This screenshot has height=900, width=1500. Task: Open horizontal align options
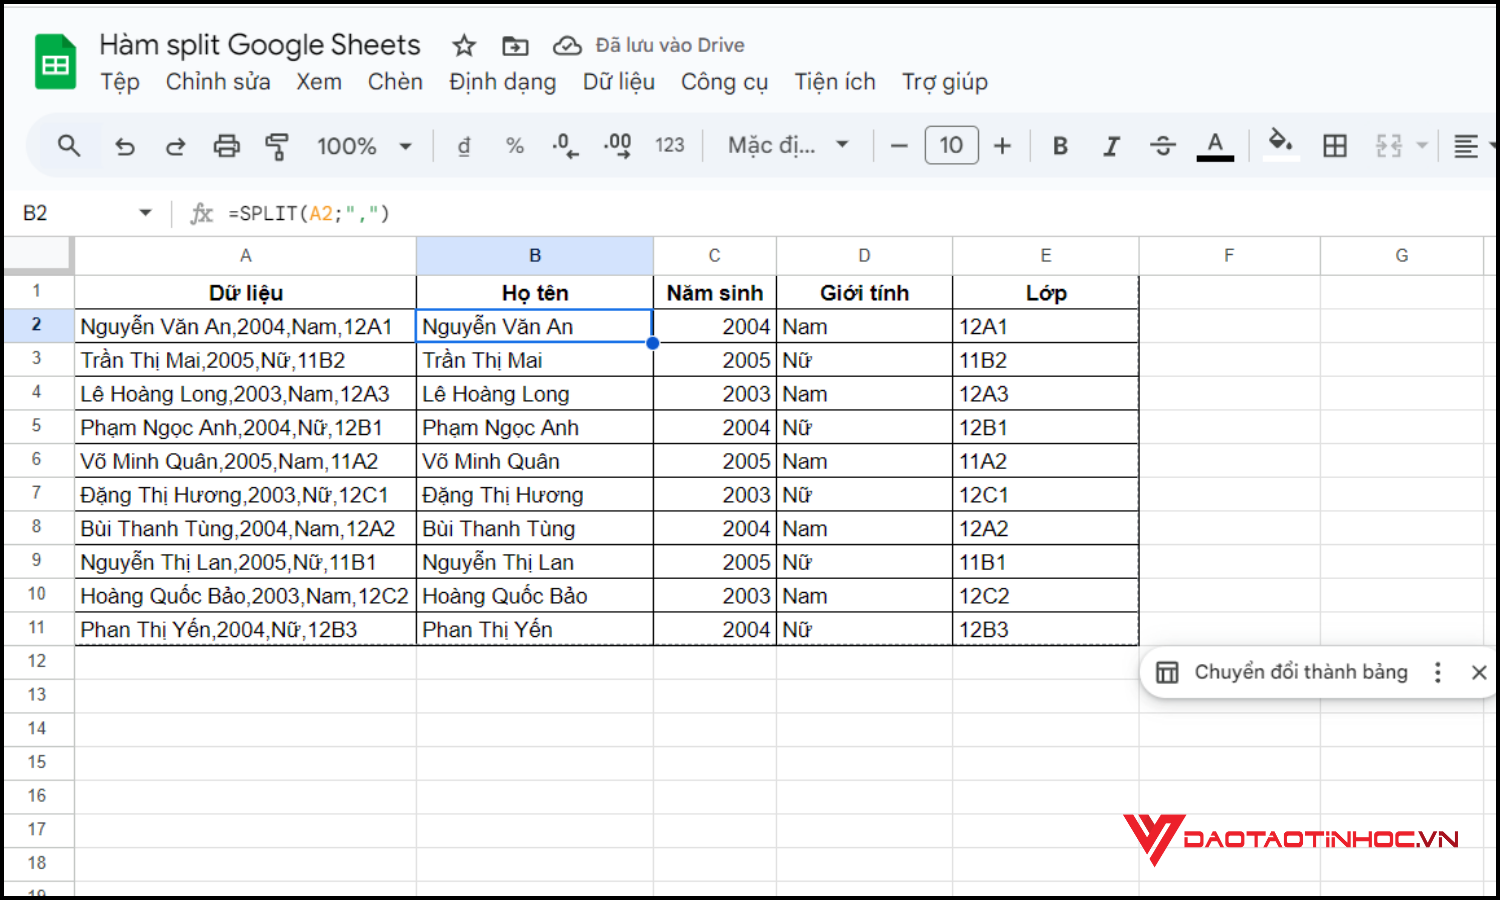click(1466, 146)
